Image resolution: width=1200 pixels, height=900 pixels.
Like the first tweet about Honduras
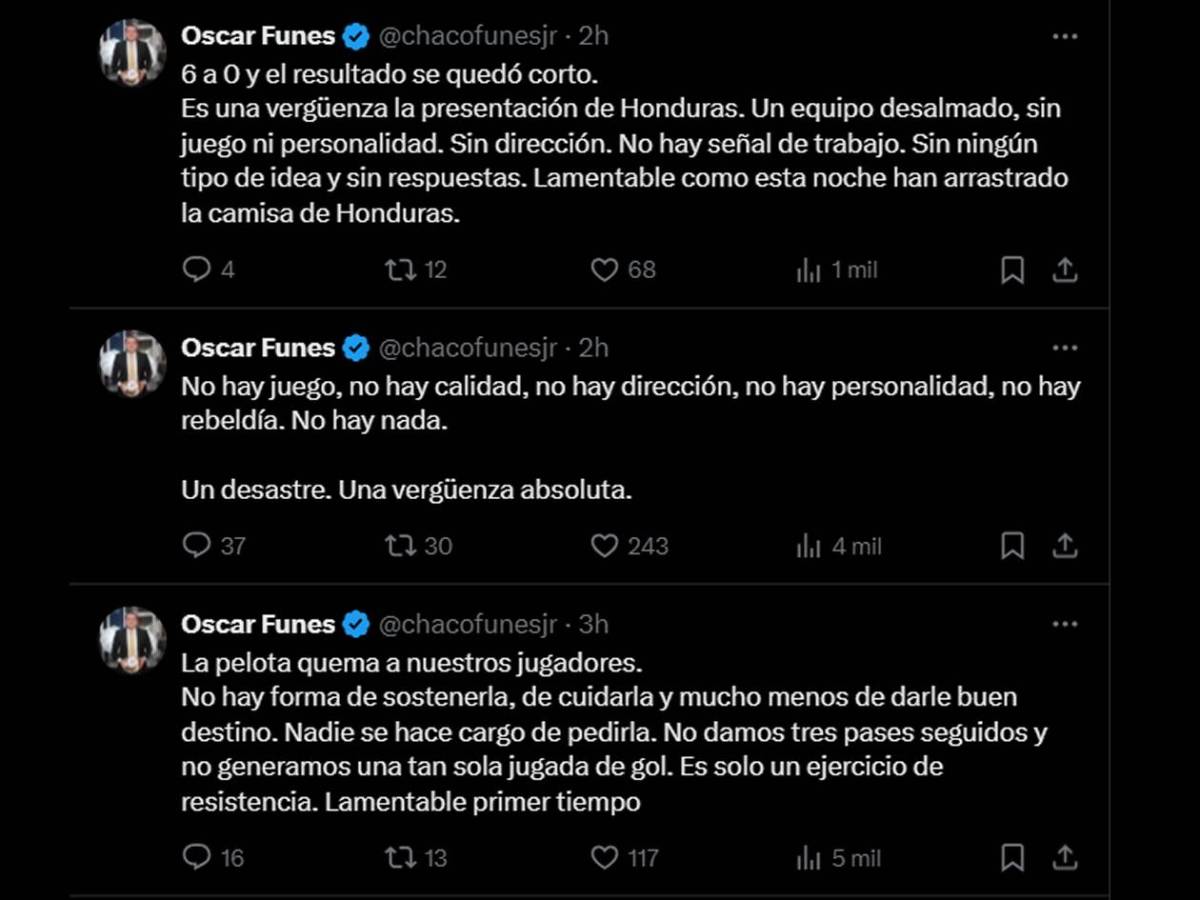602,268
